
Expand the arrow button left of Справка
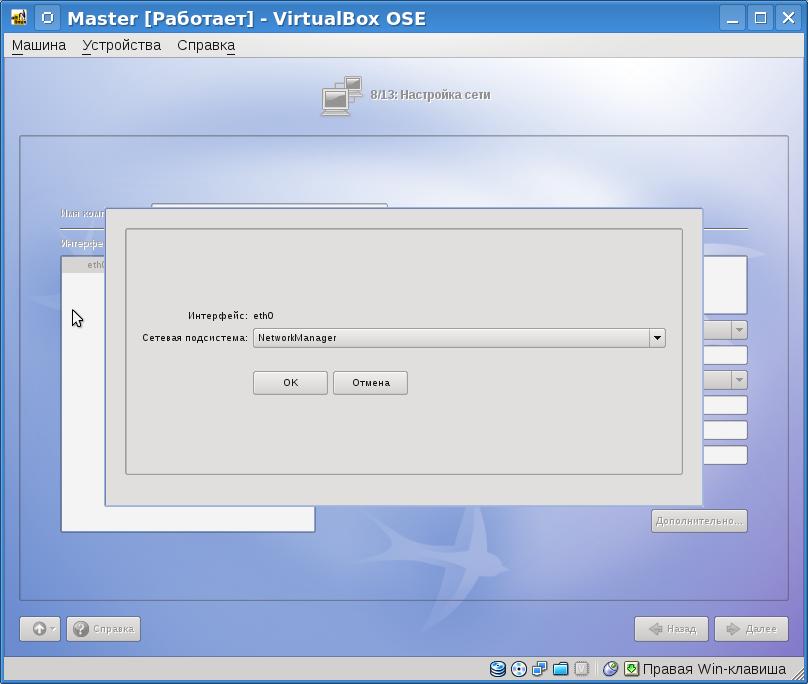40,629
